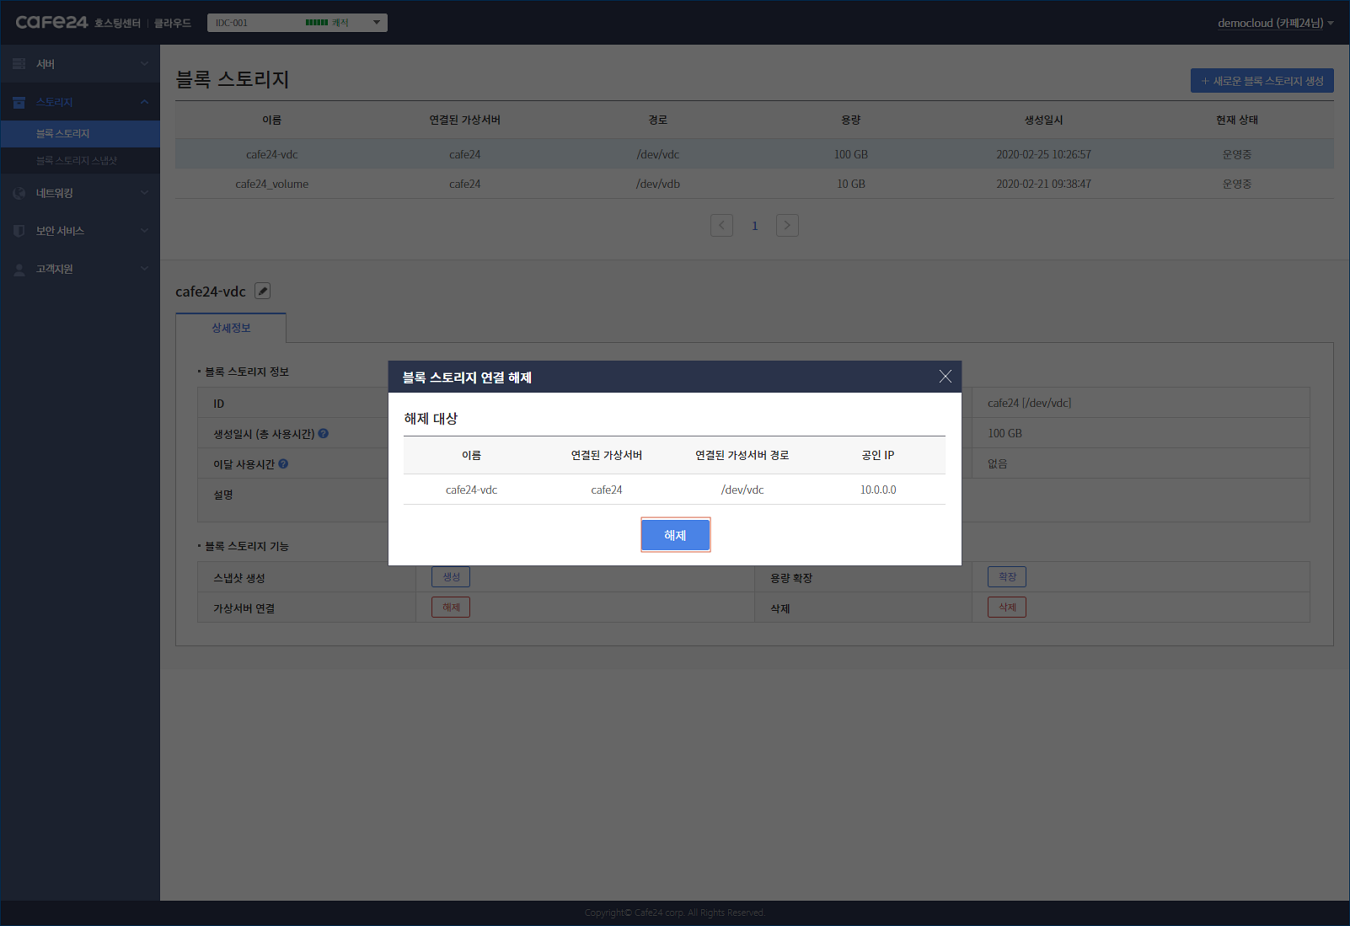The height and width of the screenshot is (926, 1350).
Task: Close the 블록 스토리지 연결 해제 dialog
Action: [944, 376]
